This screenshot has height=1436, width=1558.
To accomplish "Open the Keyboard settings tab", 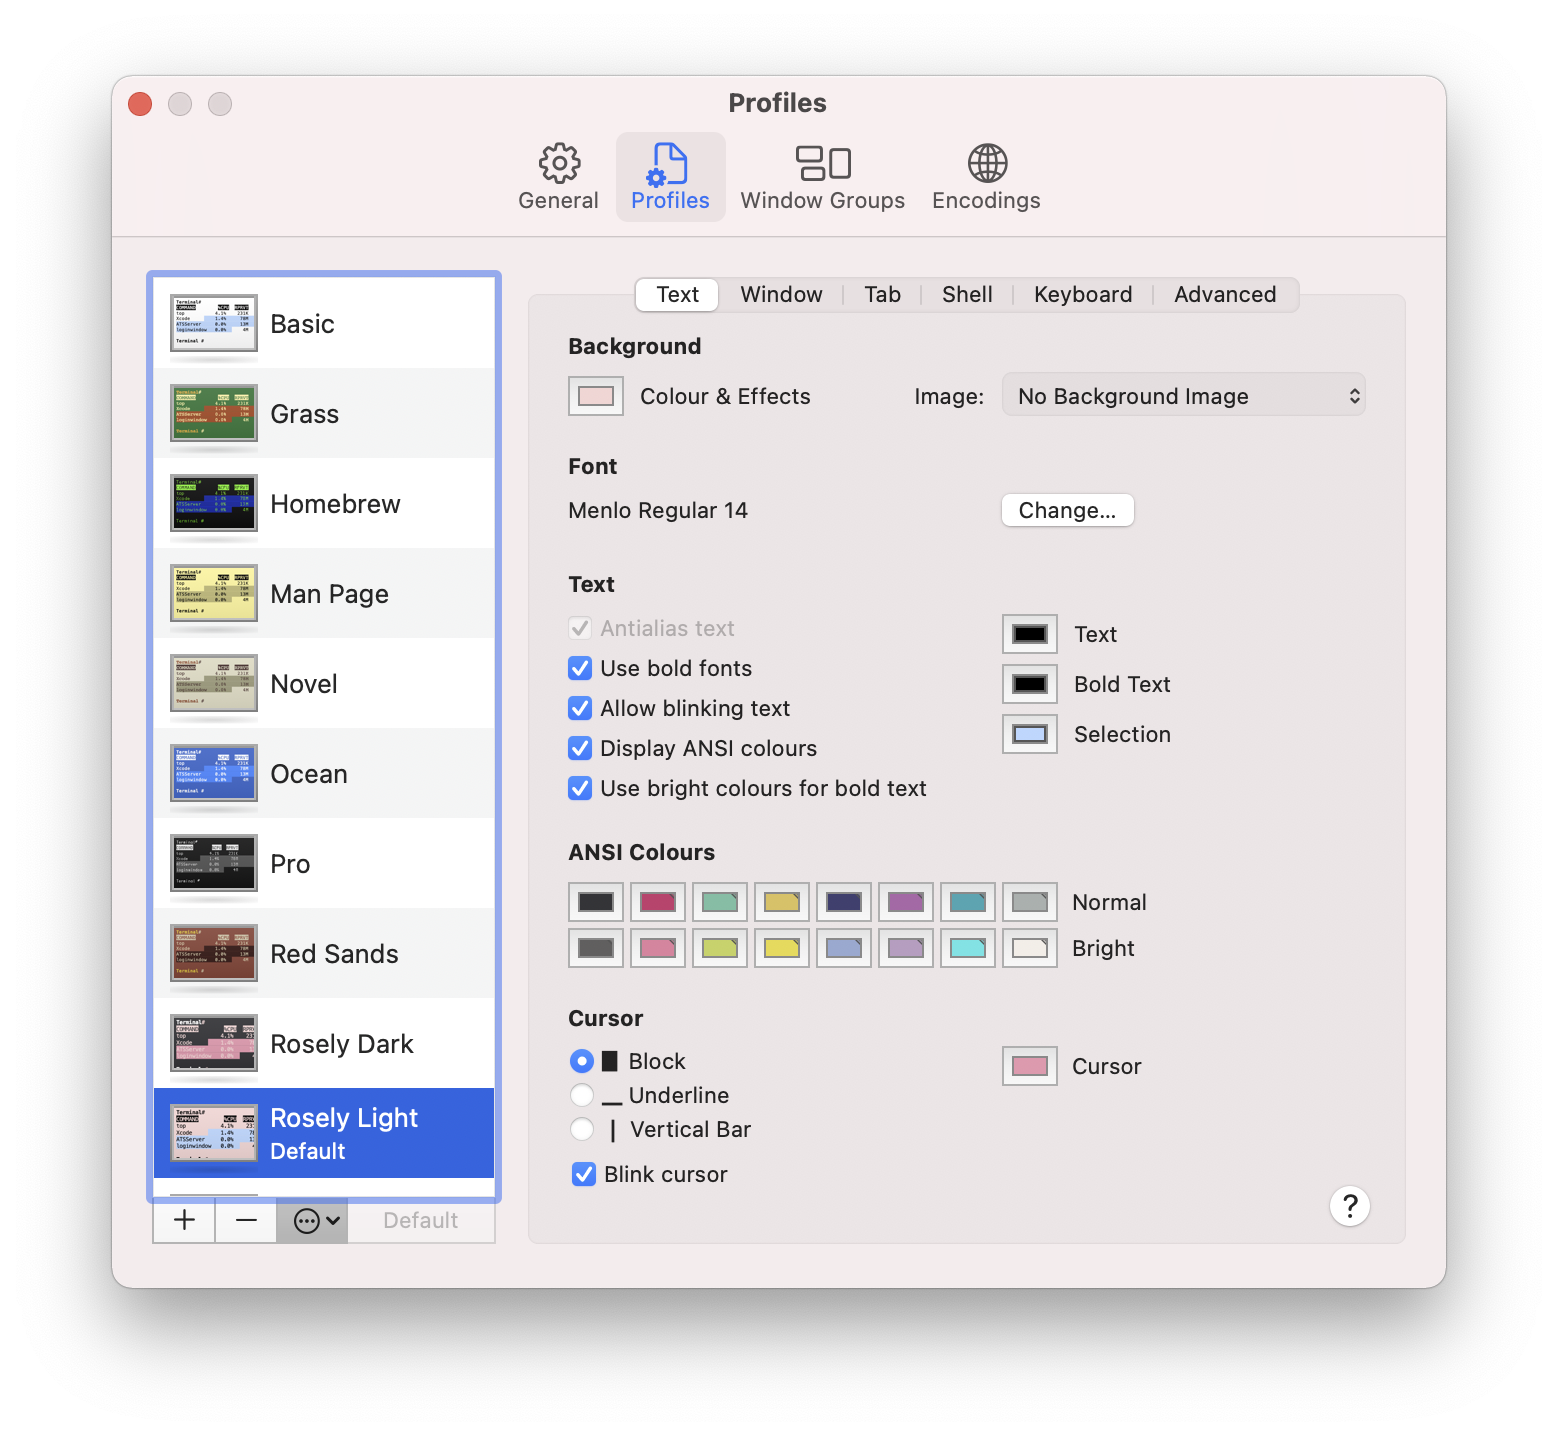I will [x=1082, y=294].
